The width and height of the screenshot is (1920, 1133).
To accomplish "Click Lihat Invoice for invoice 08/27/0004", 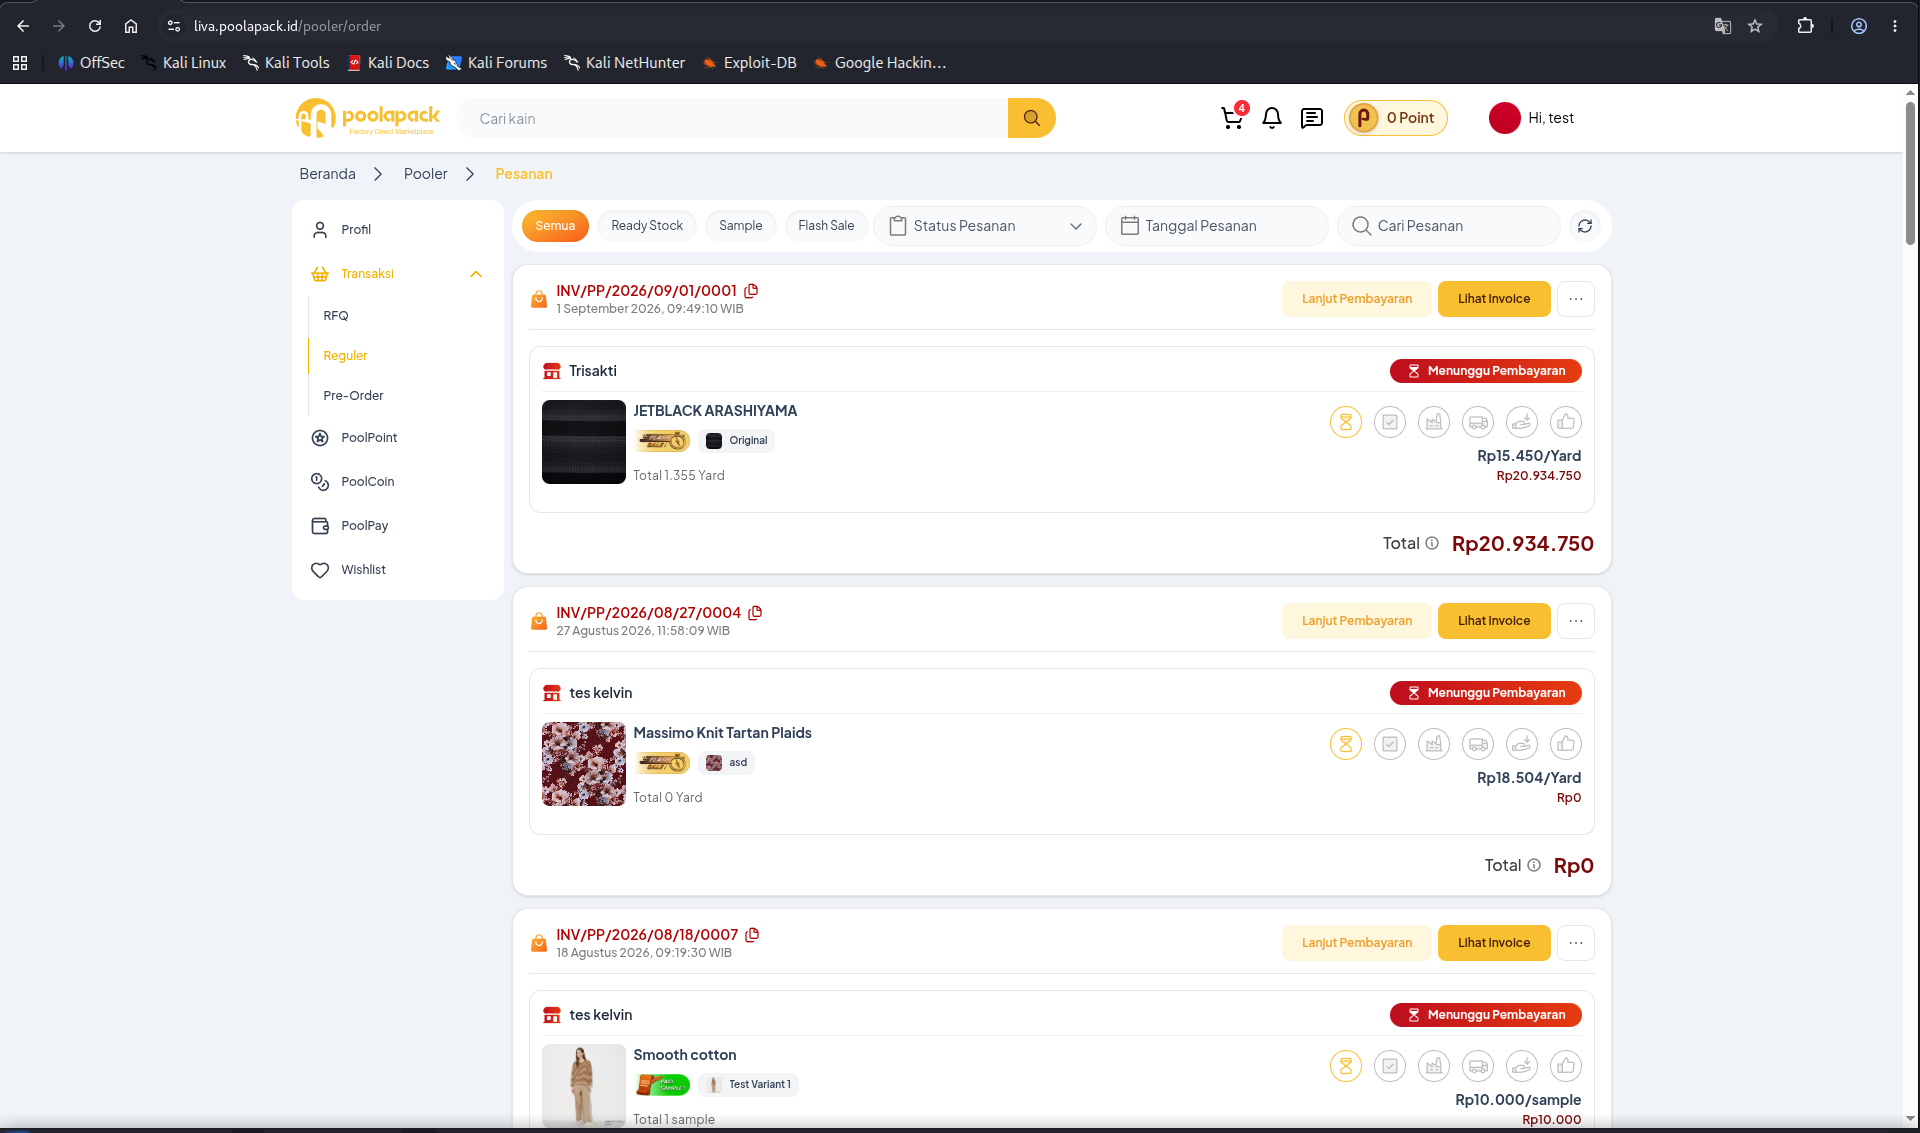I will pyautogui.click(x=1494, y=621).
